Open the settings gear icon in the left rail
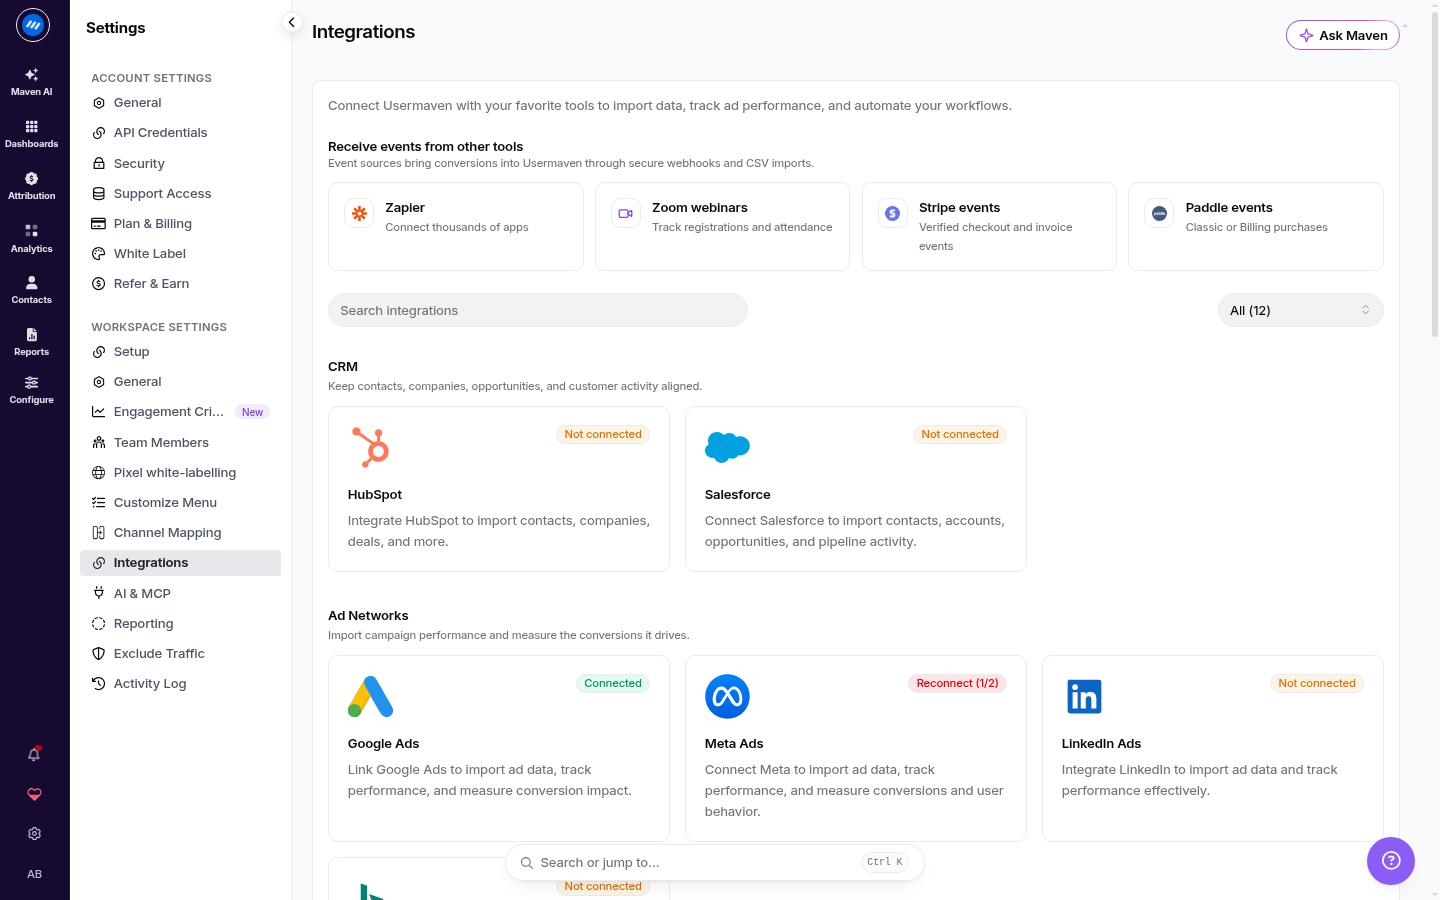Image resolution: width=1440 pixels, height=900 pixels. (x=34, y=834)
